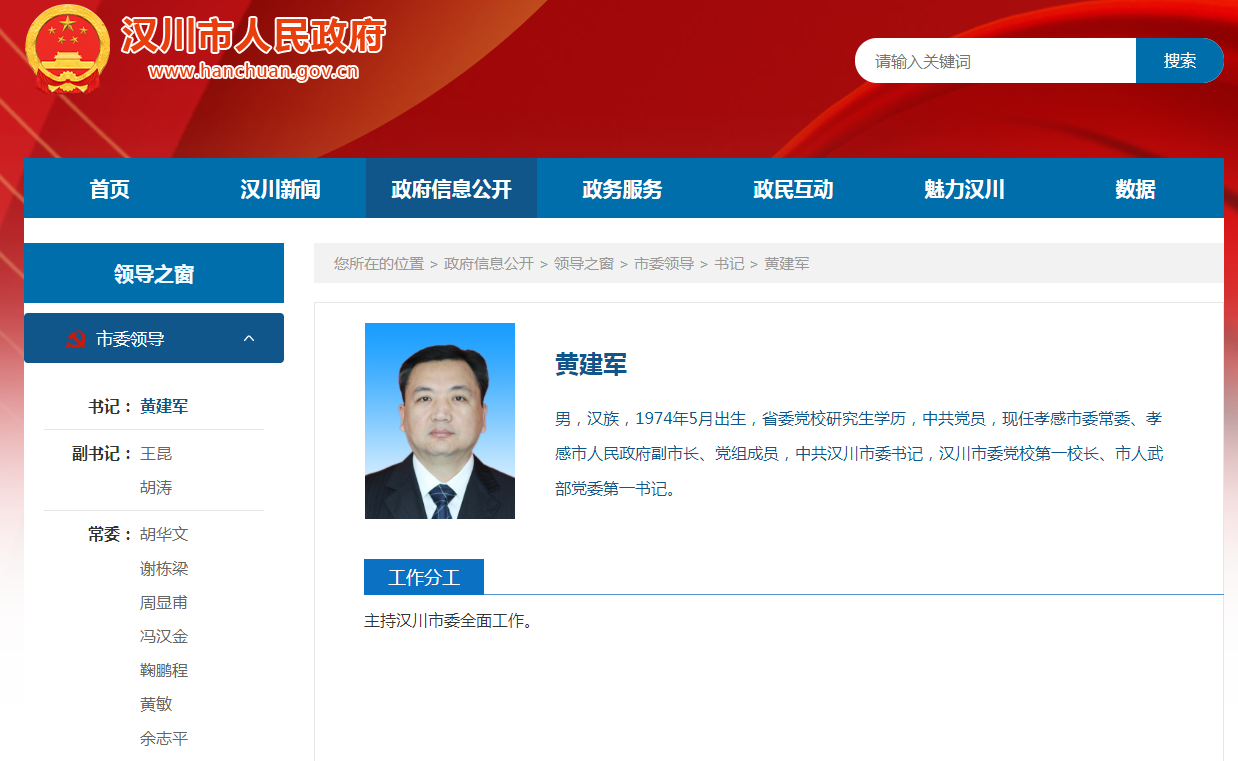Click the 领导之窗 sidebar header
This screenshot has height=761, width=1238.
click(x=154, y=273)
